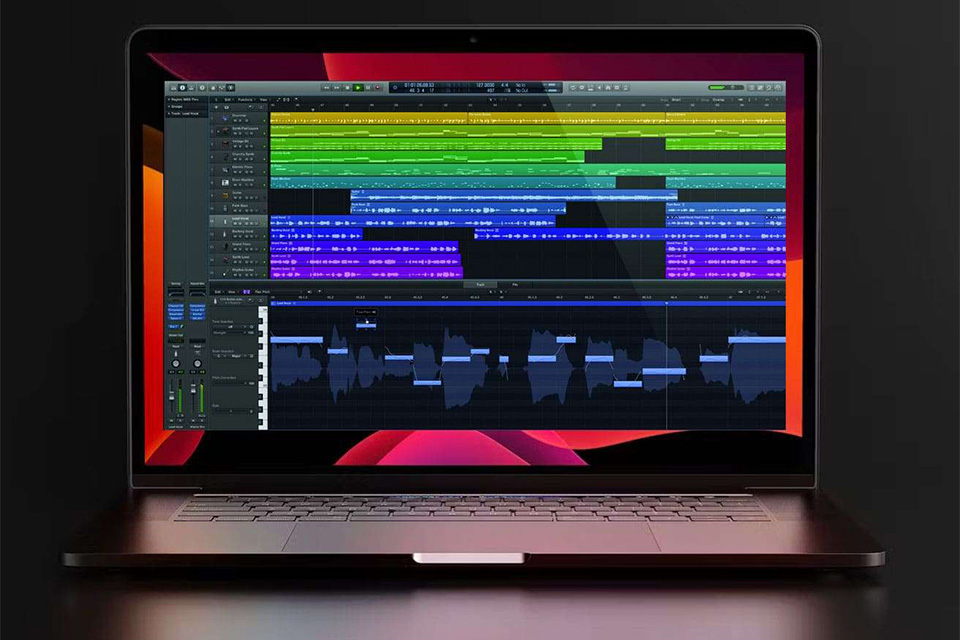Screen dimensions: 960x640
Task: Mute the Drummer track
Action: tap(234, 121)
